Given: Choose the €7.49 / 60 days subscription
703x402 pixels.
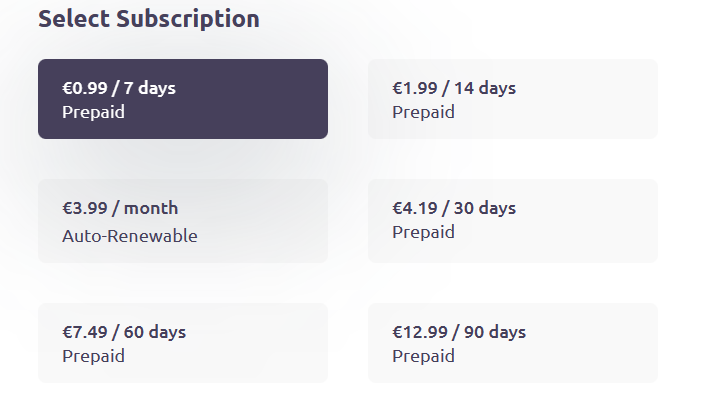Looking at the screenshot, I should 183,343.
